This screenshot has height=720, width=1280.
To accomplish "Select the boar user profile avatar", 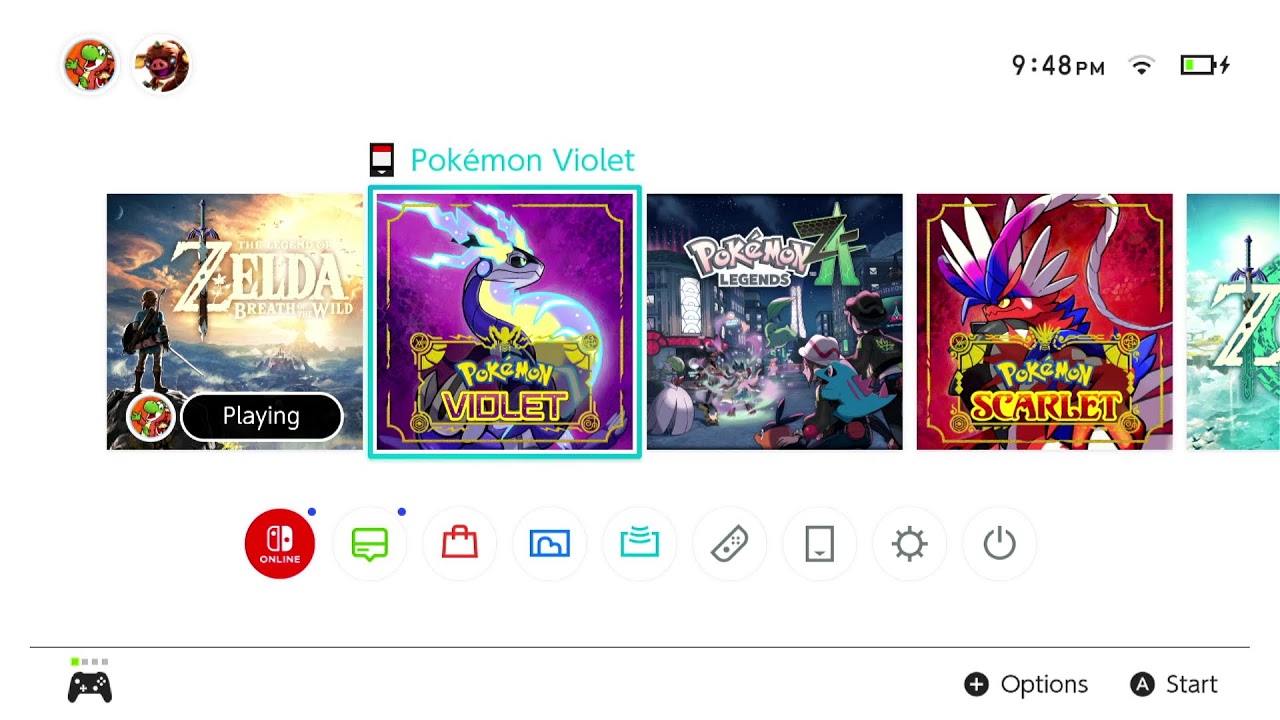I will (161, 66).
